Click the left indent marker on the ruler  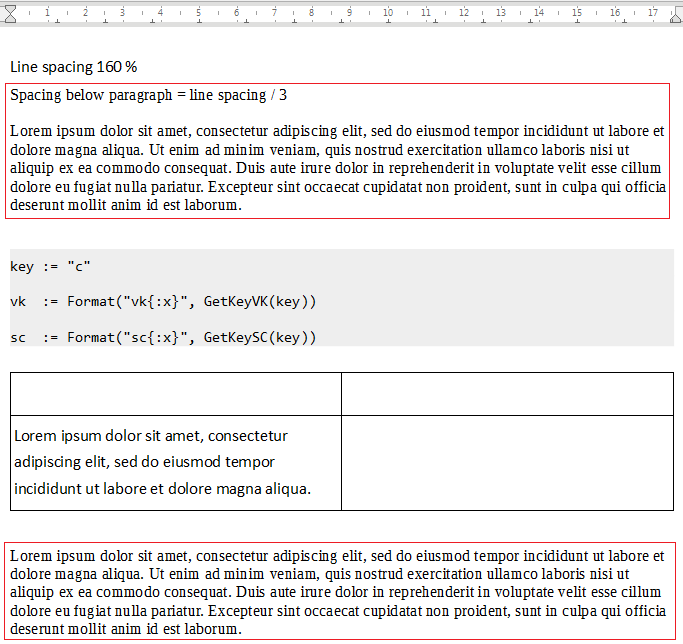pos(10,14)
